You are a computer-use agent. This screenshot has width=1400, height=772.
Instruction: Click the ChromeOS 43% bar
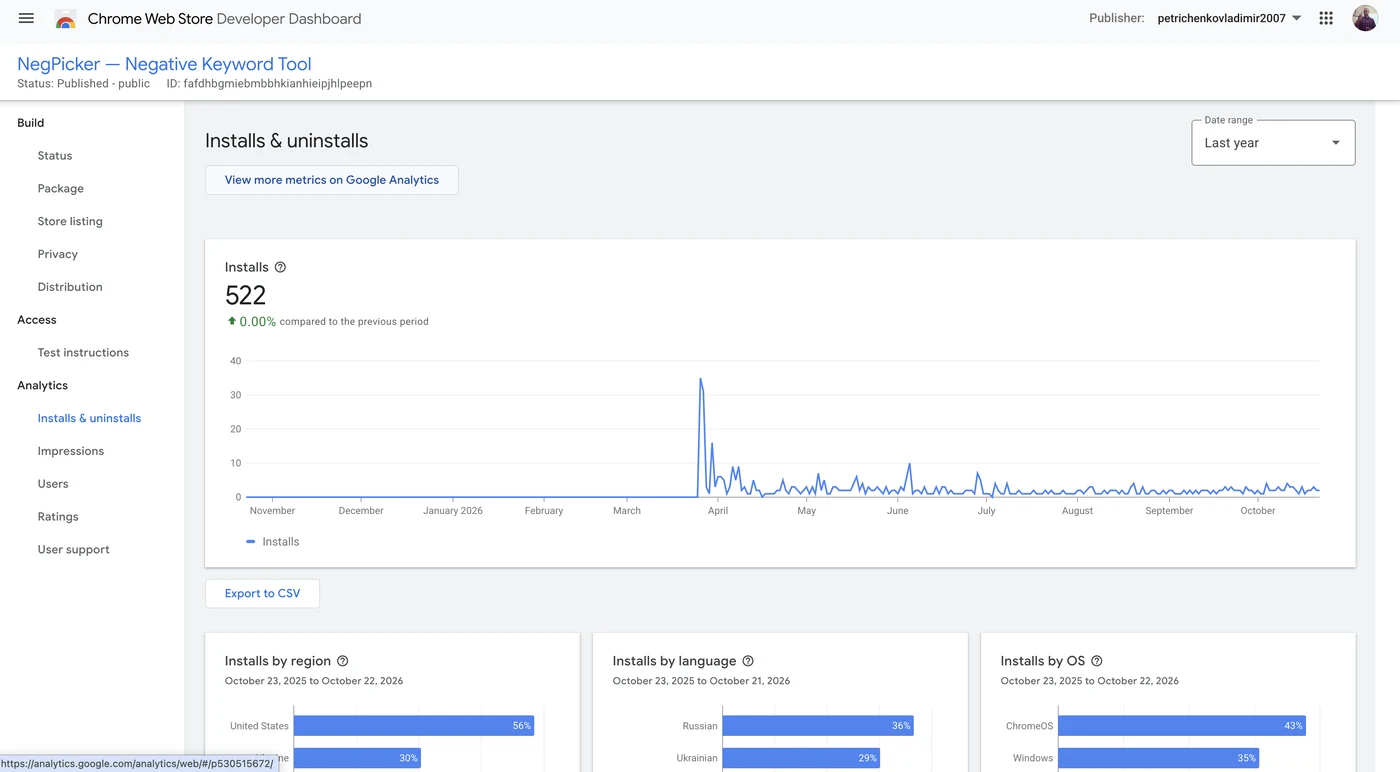coord(1182,726)
